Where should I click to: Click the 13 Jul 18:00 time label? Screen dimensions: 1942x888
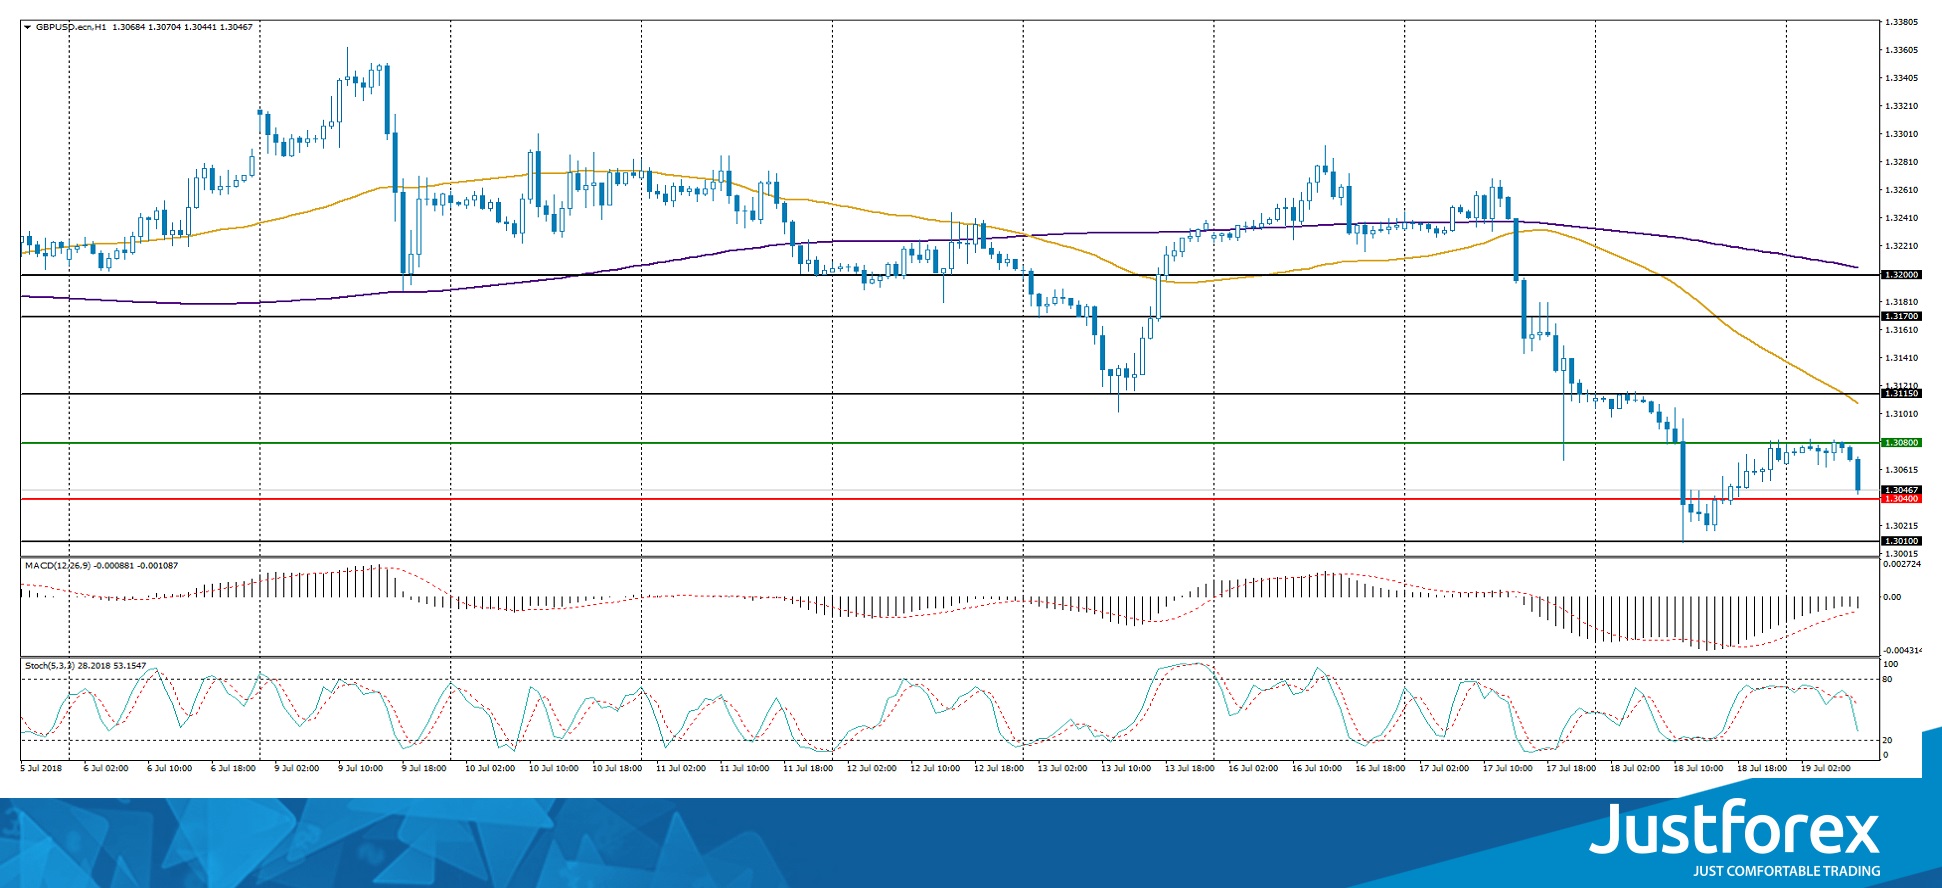1190,769
